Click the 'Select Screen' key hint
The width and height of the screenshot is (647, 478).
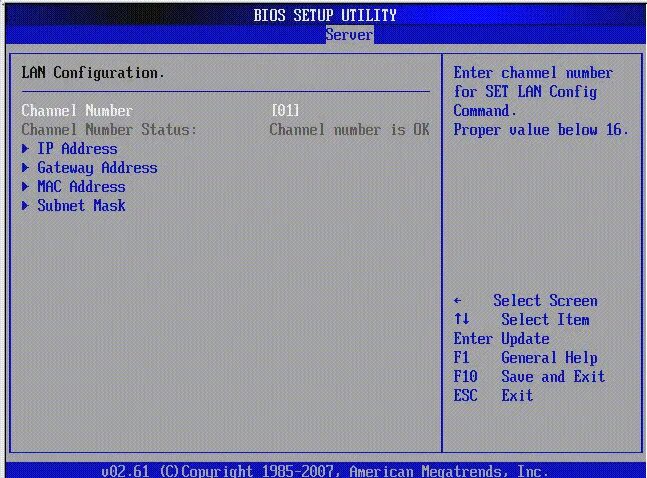[545, 301]
